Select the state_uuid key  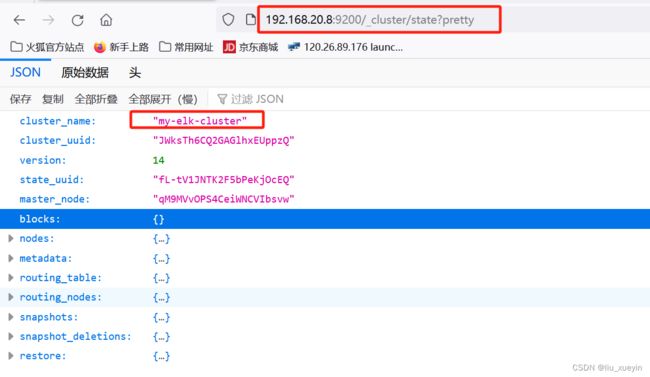coord(52,180)
